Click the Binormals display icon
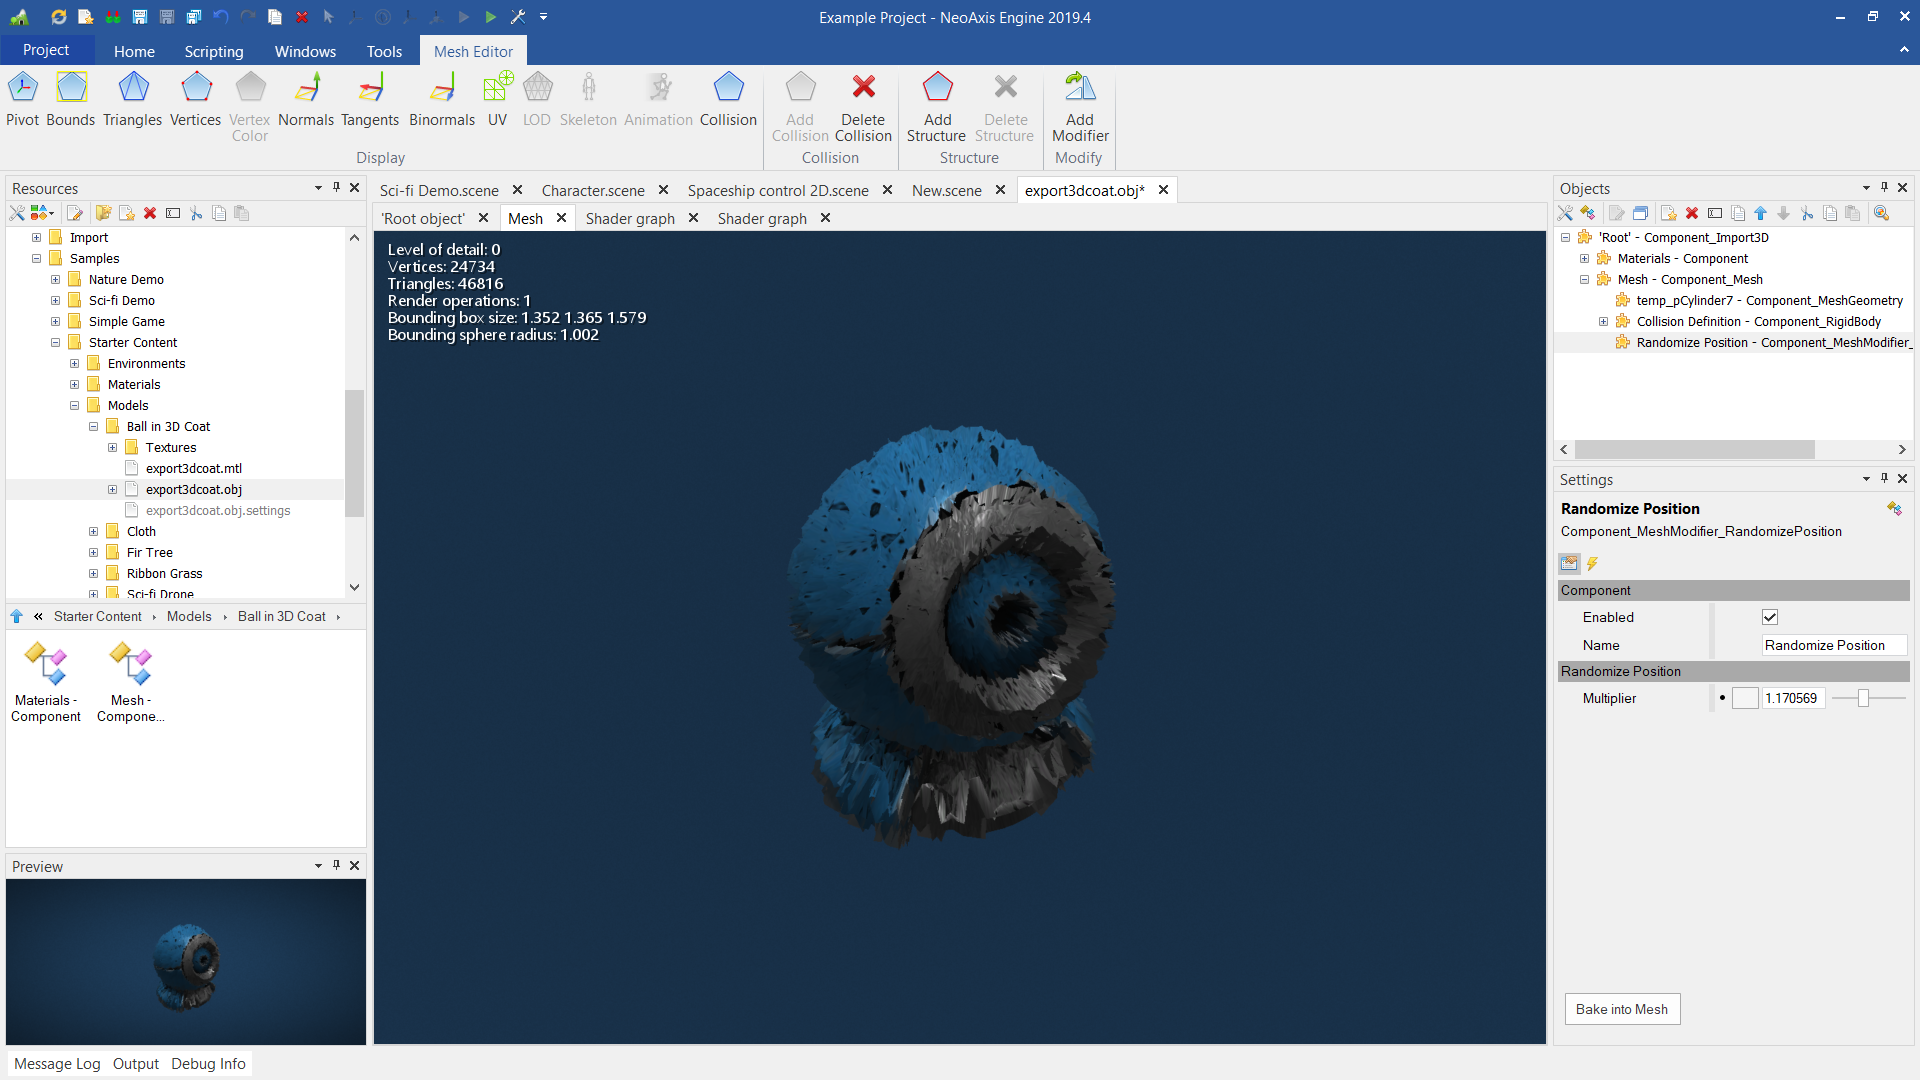 tap(441, 89)
